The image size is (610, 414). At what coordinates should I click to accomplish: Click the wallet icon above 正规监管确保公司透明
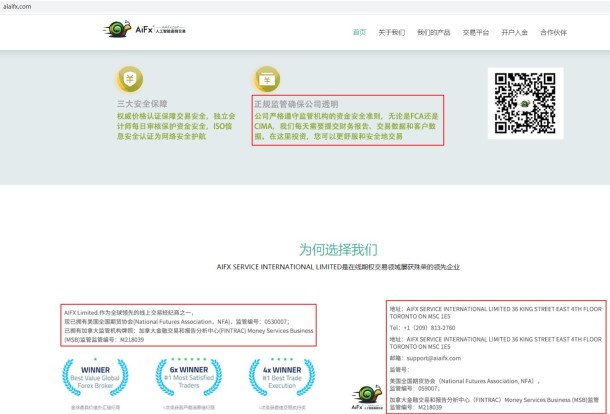click(x=266, y=79)
